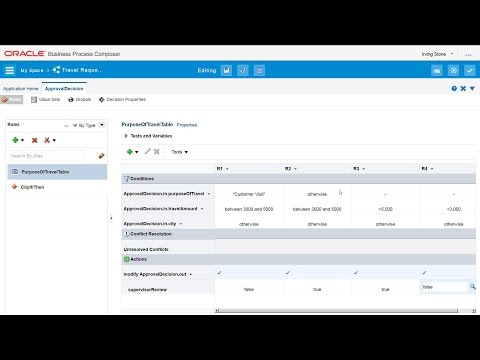This screenshot has width=480, height=360.
Task: Open the ApprovalDecision.in.city condition dropdown arrow
Action: pos(181,224)
